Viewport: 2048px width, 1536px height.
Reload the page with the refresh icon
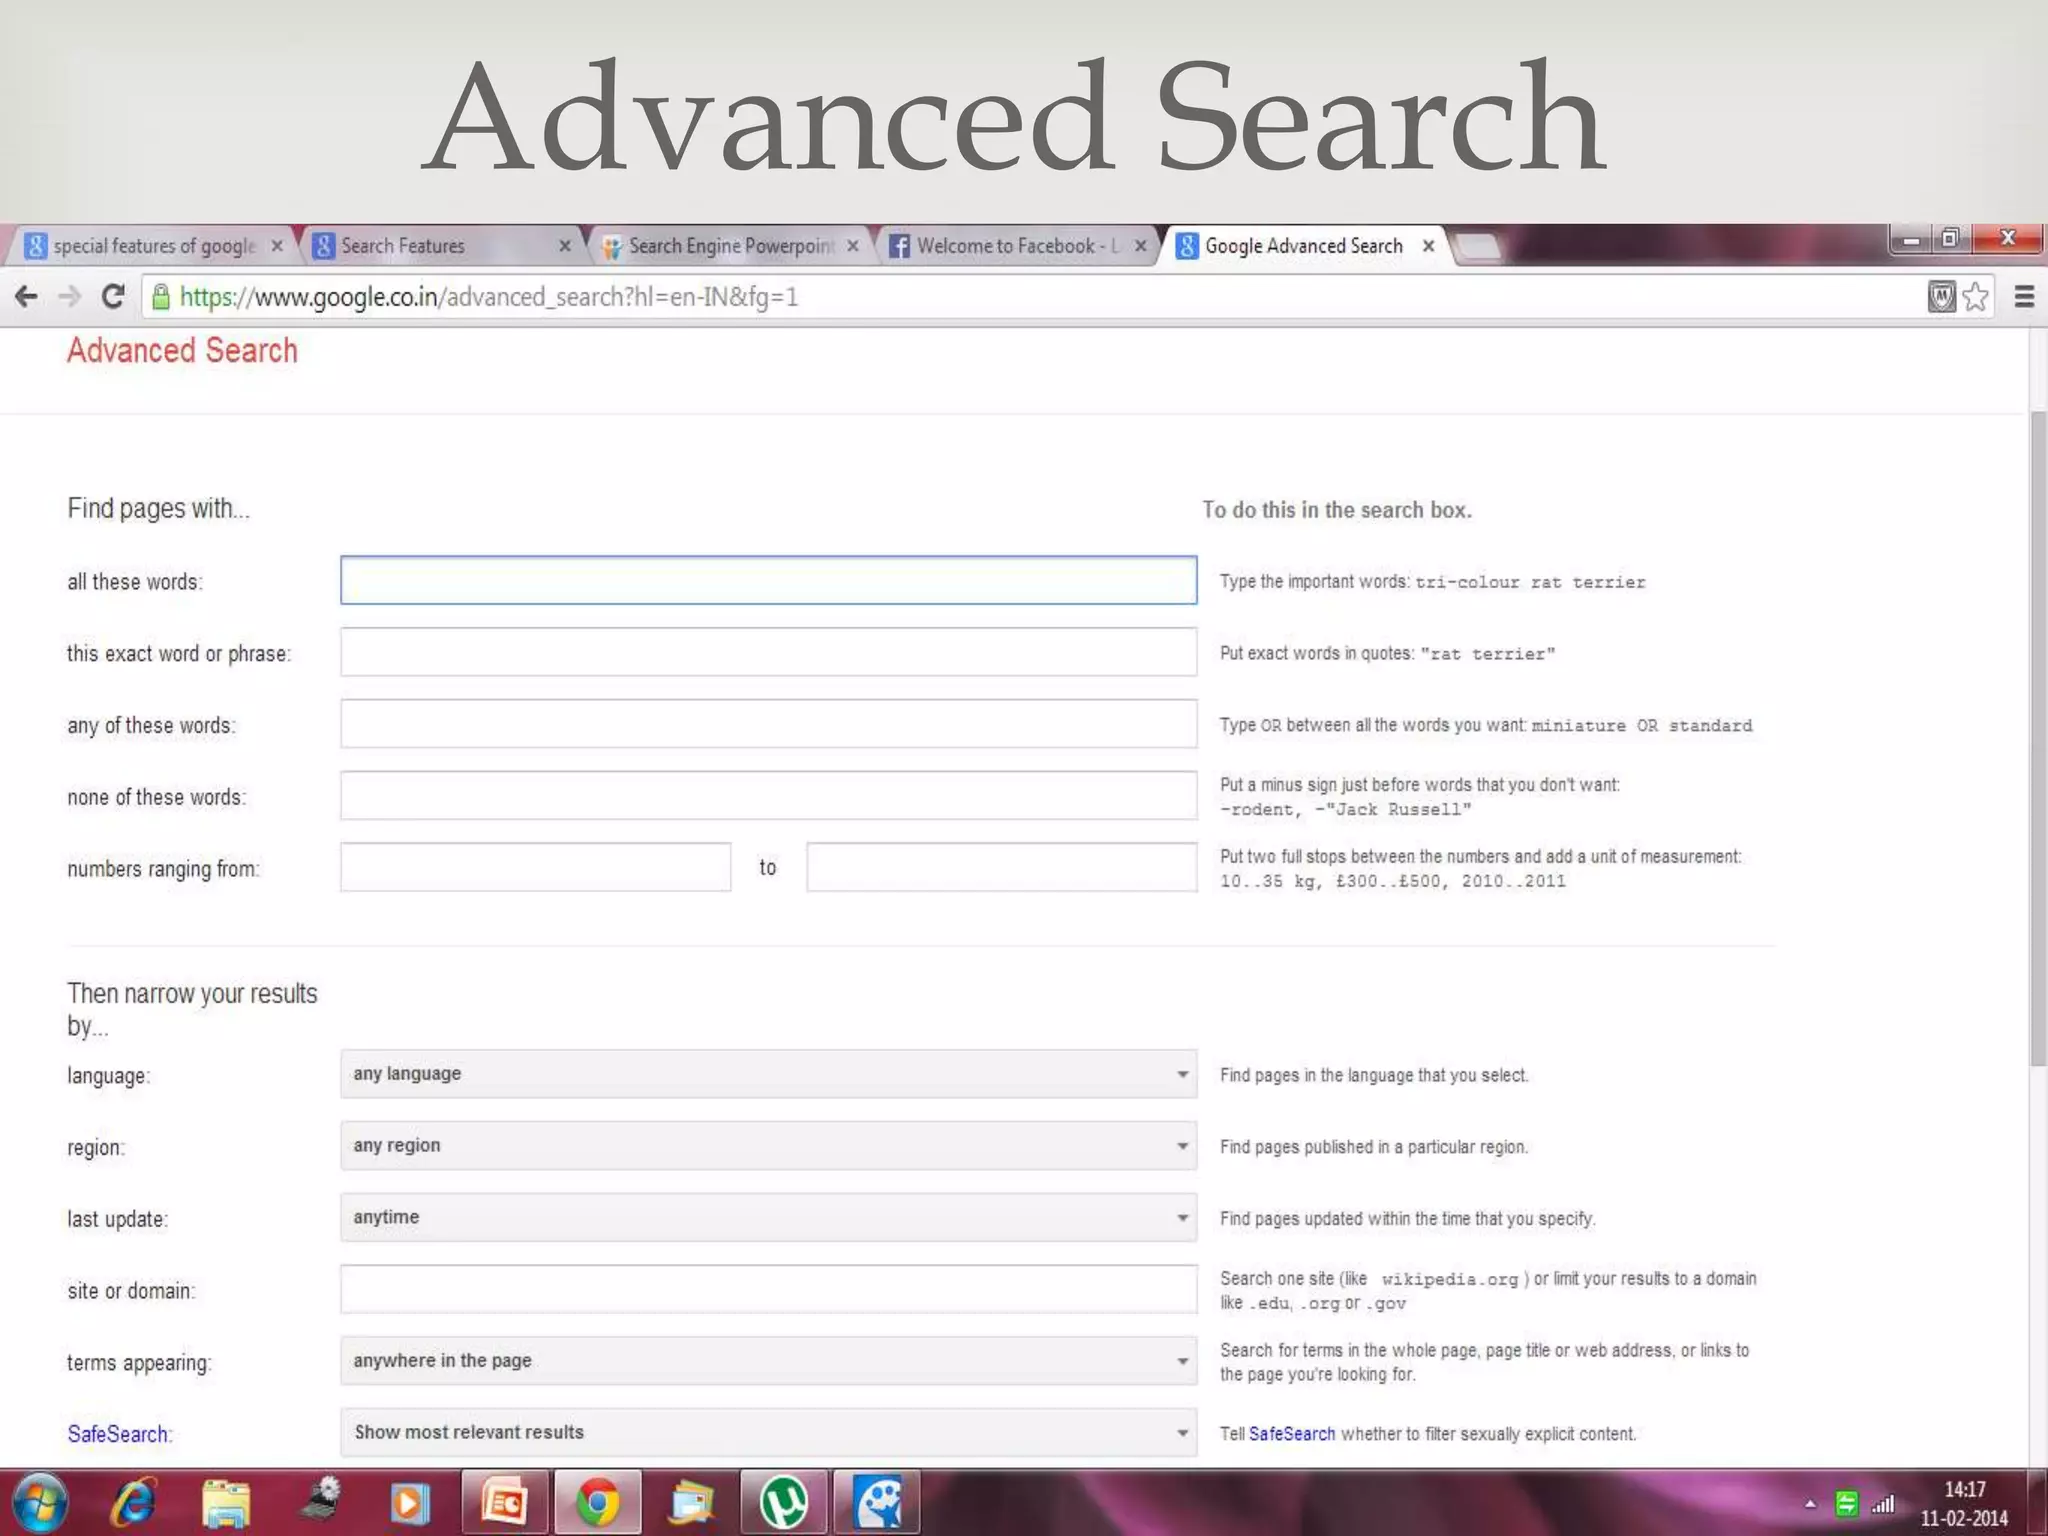(x=113, y=297)
